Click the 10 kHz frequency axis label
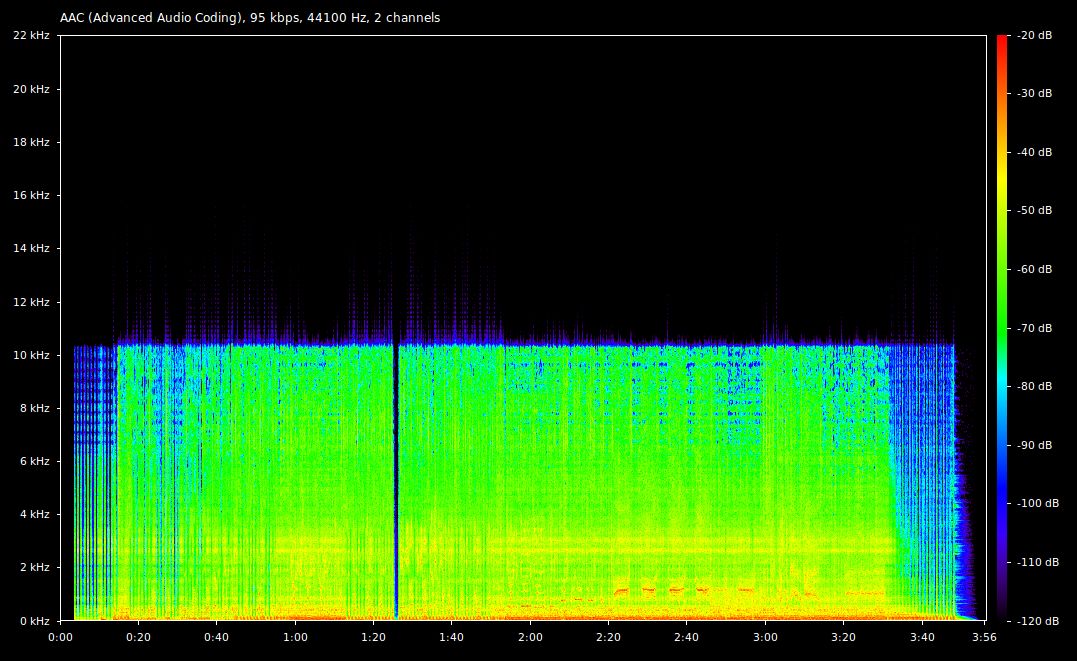Image resolution: width=1077 pixels, height=661 pixels. (x=32, y=355)
